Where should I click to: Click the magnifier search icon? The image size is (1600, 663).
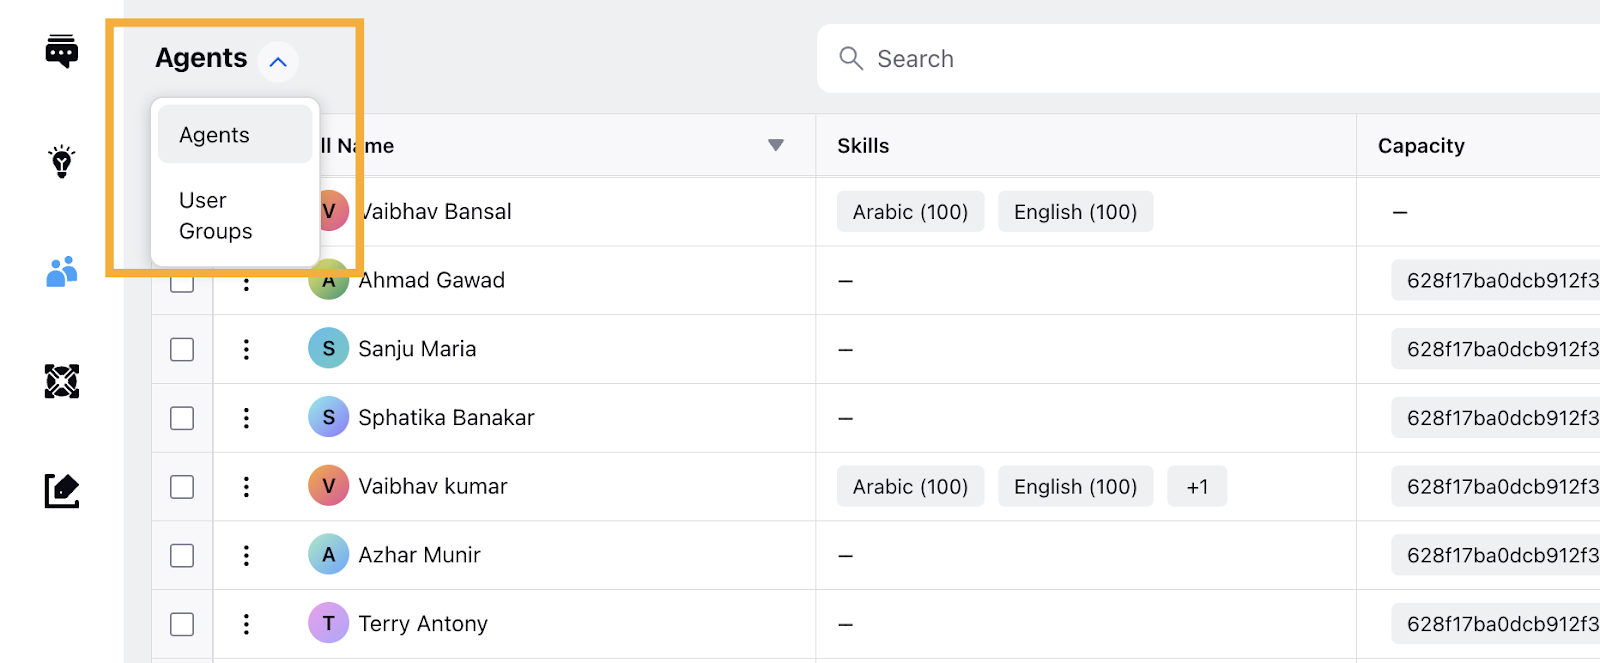point(851,58)
